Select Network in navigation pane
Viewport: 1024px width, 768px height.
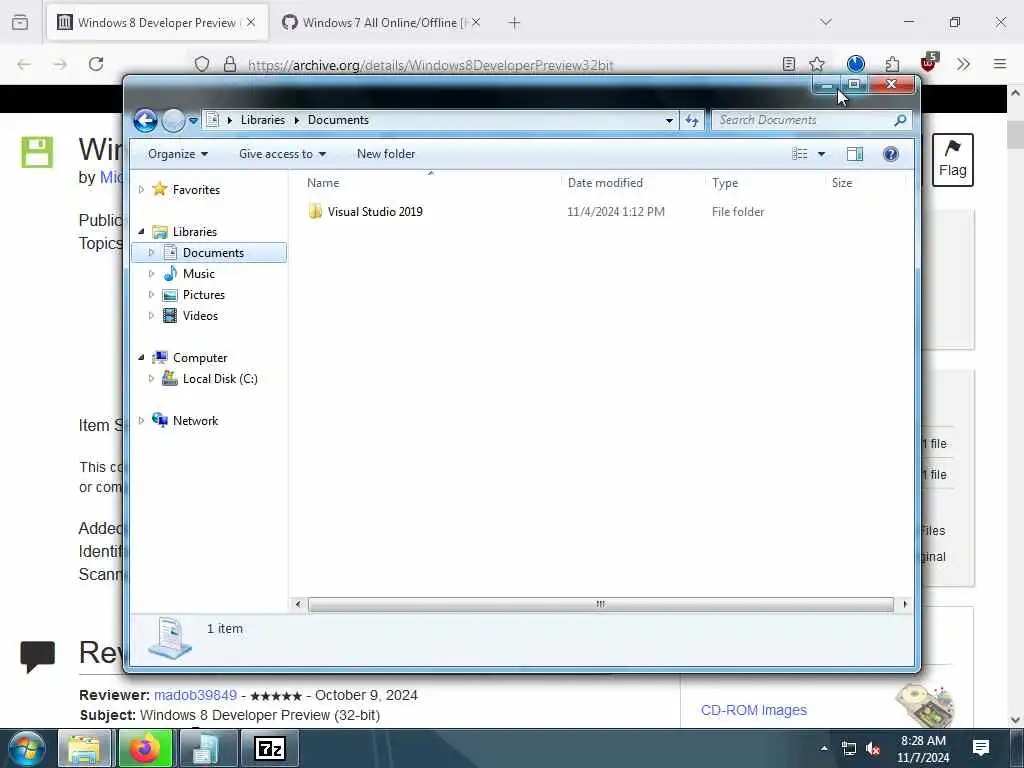pyautogui.click(x=195, y=421)
